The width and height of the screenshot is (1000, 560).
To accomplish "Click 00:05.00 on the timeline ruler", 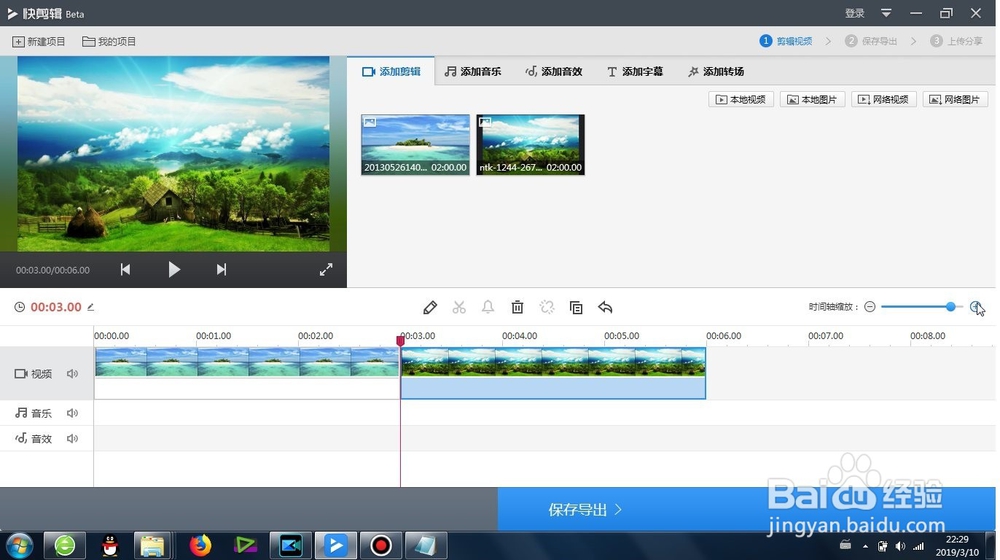I will coord(621,335).
